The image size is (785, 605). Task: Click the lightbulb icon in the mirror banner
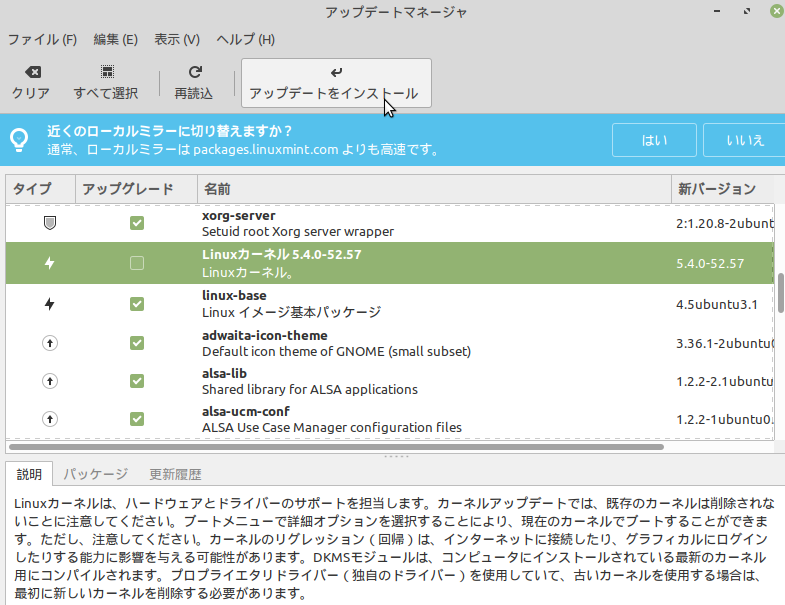19,140
